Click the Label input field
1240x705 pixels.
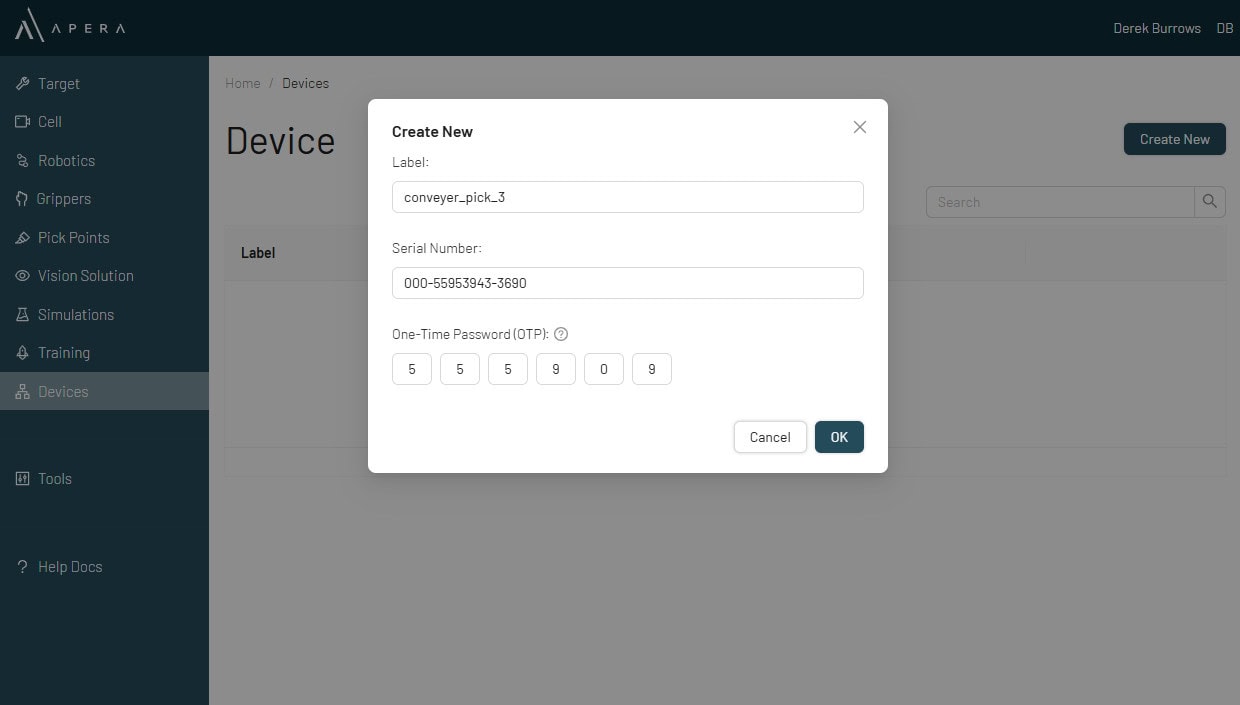[627, 197]
